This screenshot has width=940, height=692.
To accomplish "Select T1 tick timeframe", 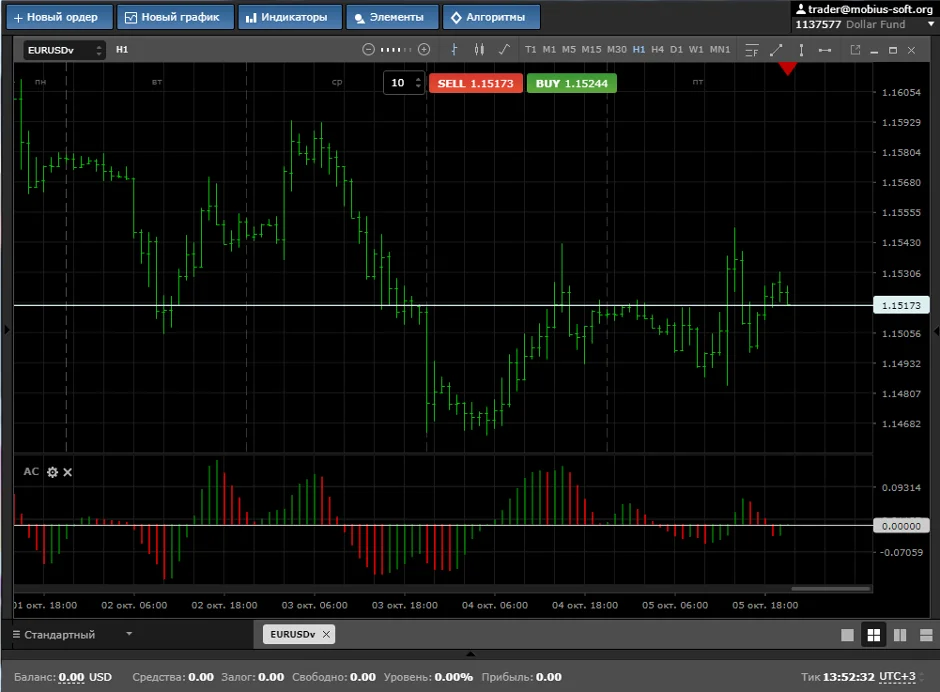I will click(531, 50).
